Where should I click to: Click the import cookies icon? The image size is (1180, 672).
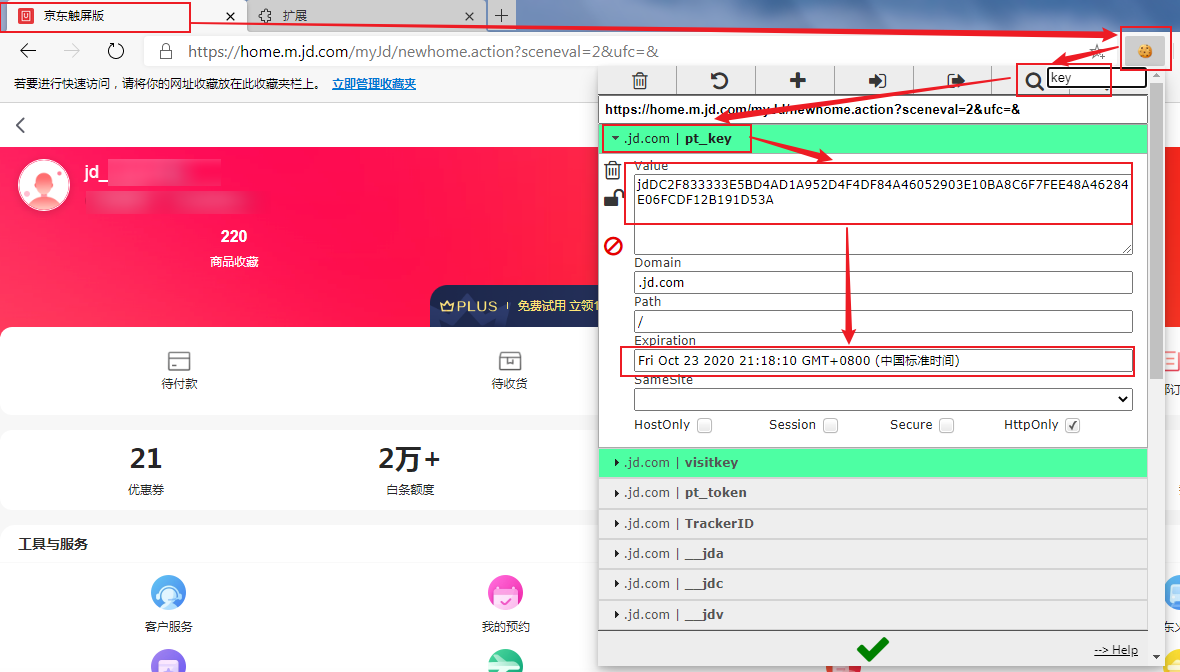[x=877, y=81]
